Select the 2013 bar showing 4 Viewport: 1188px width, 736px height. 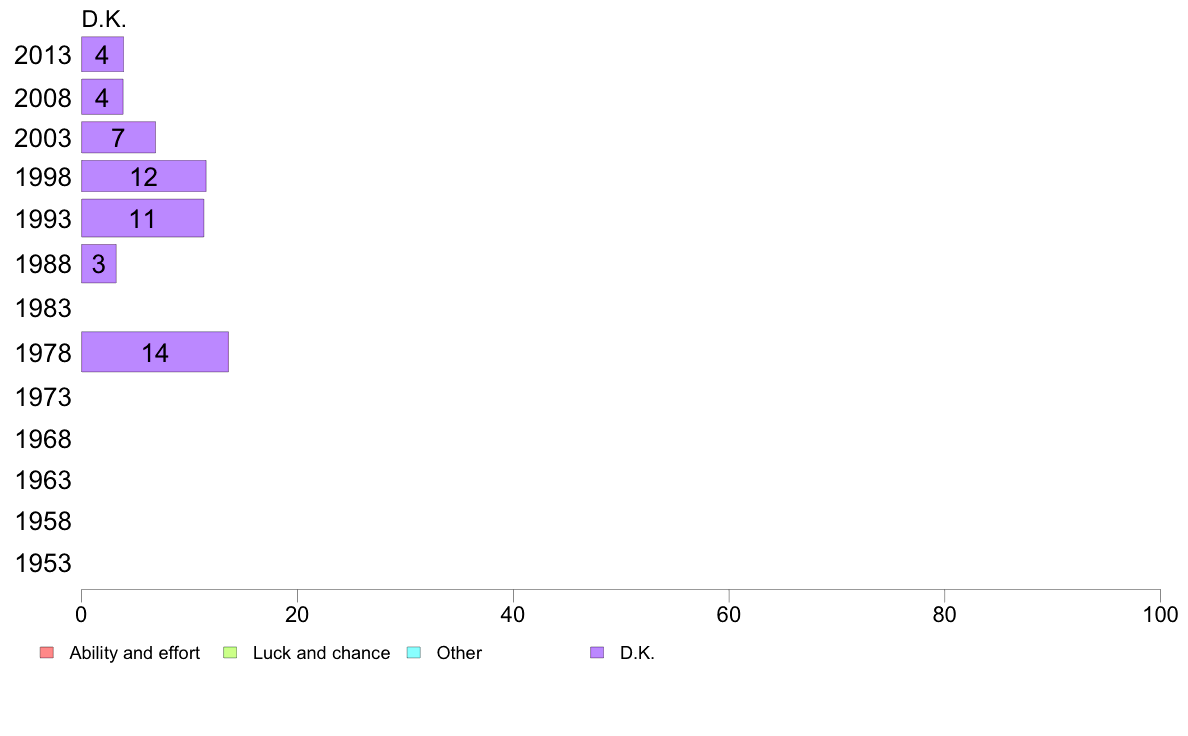click(x=102, y=55)
